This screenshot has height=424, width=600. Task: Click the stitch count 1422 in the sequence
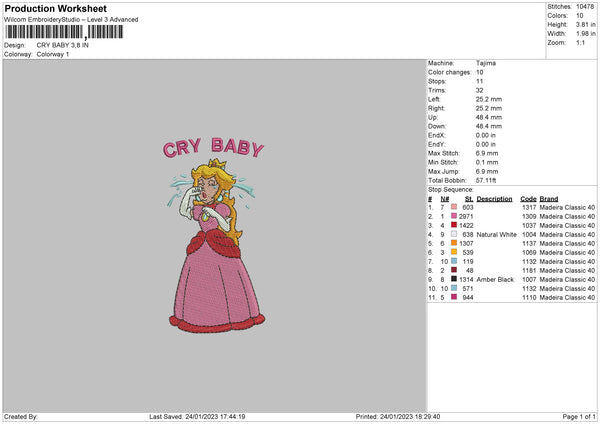[466, 225]
